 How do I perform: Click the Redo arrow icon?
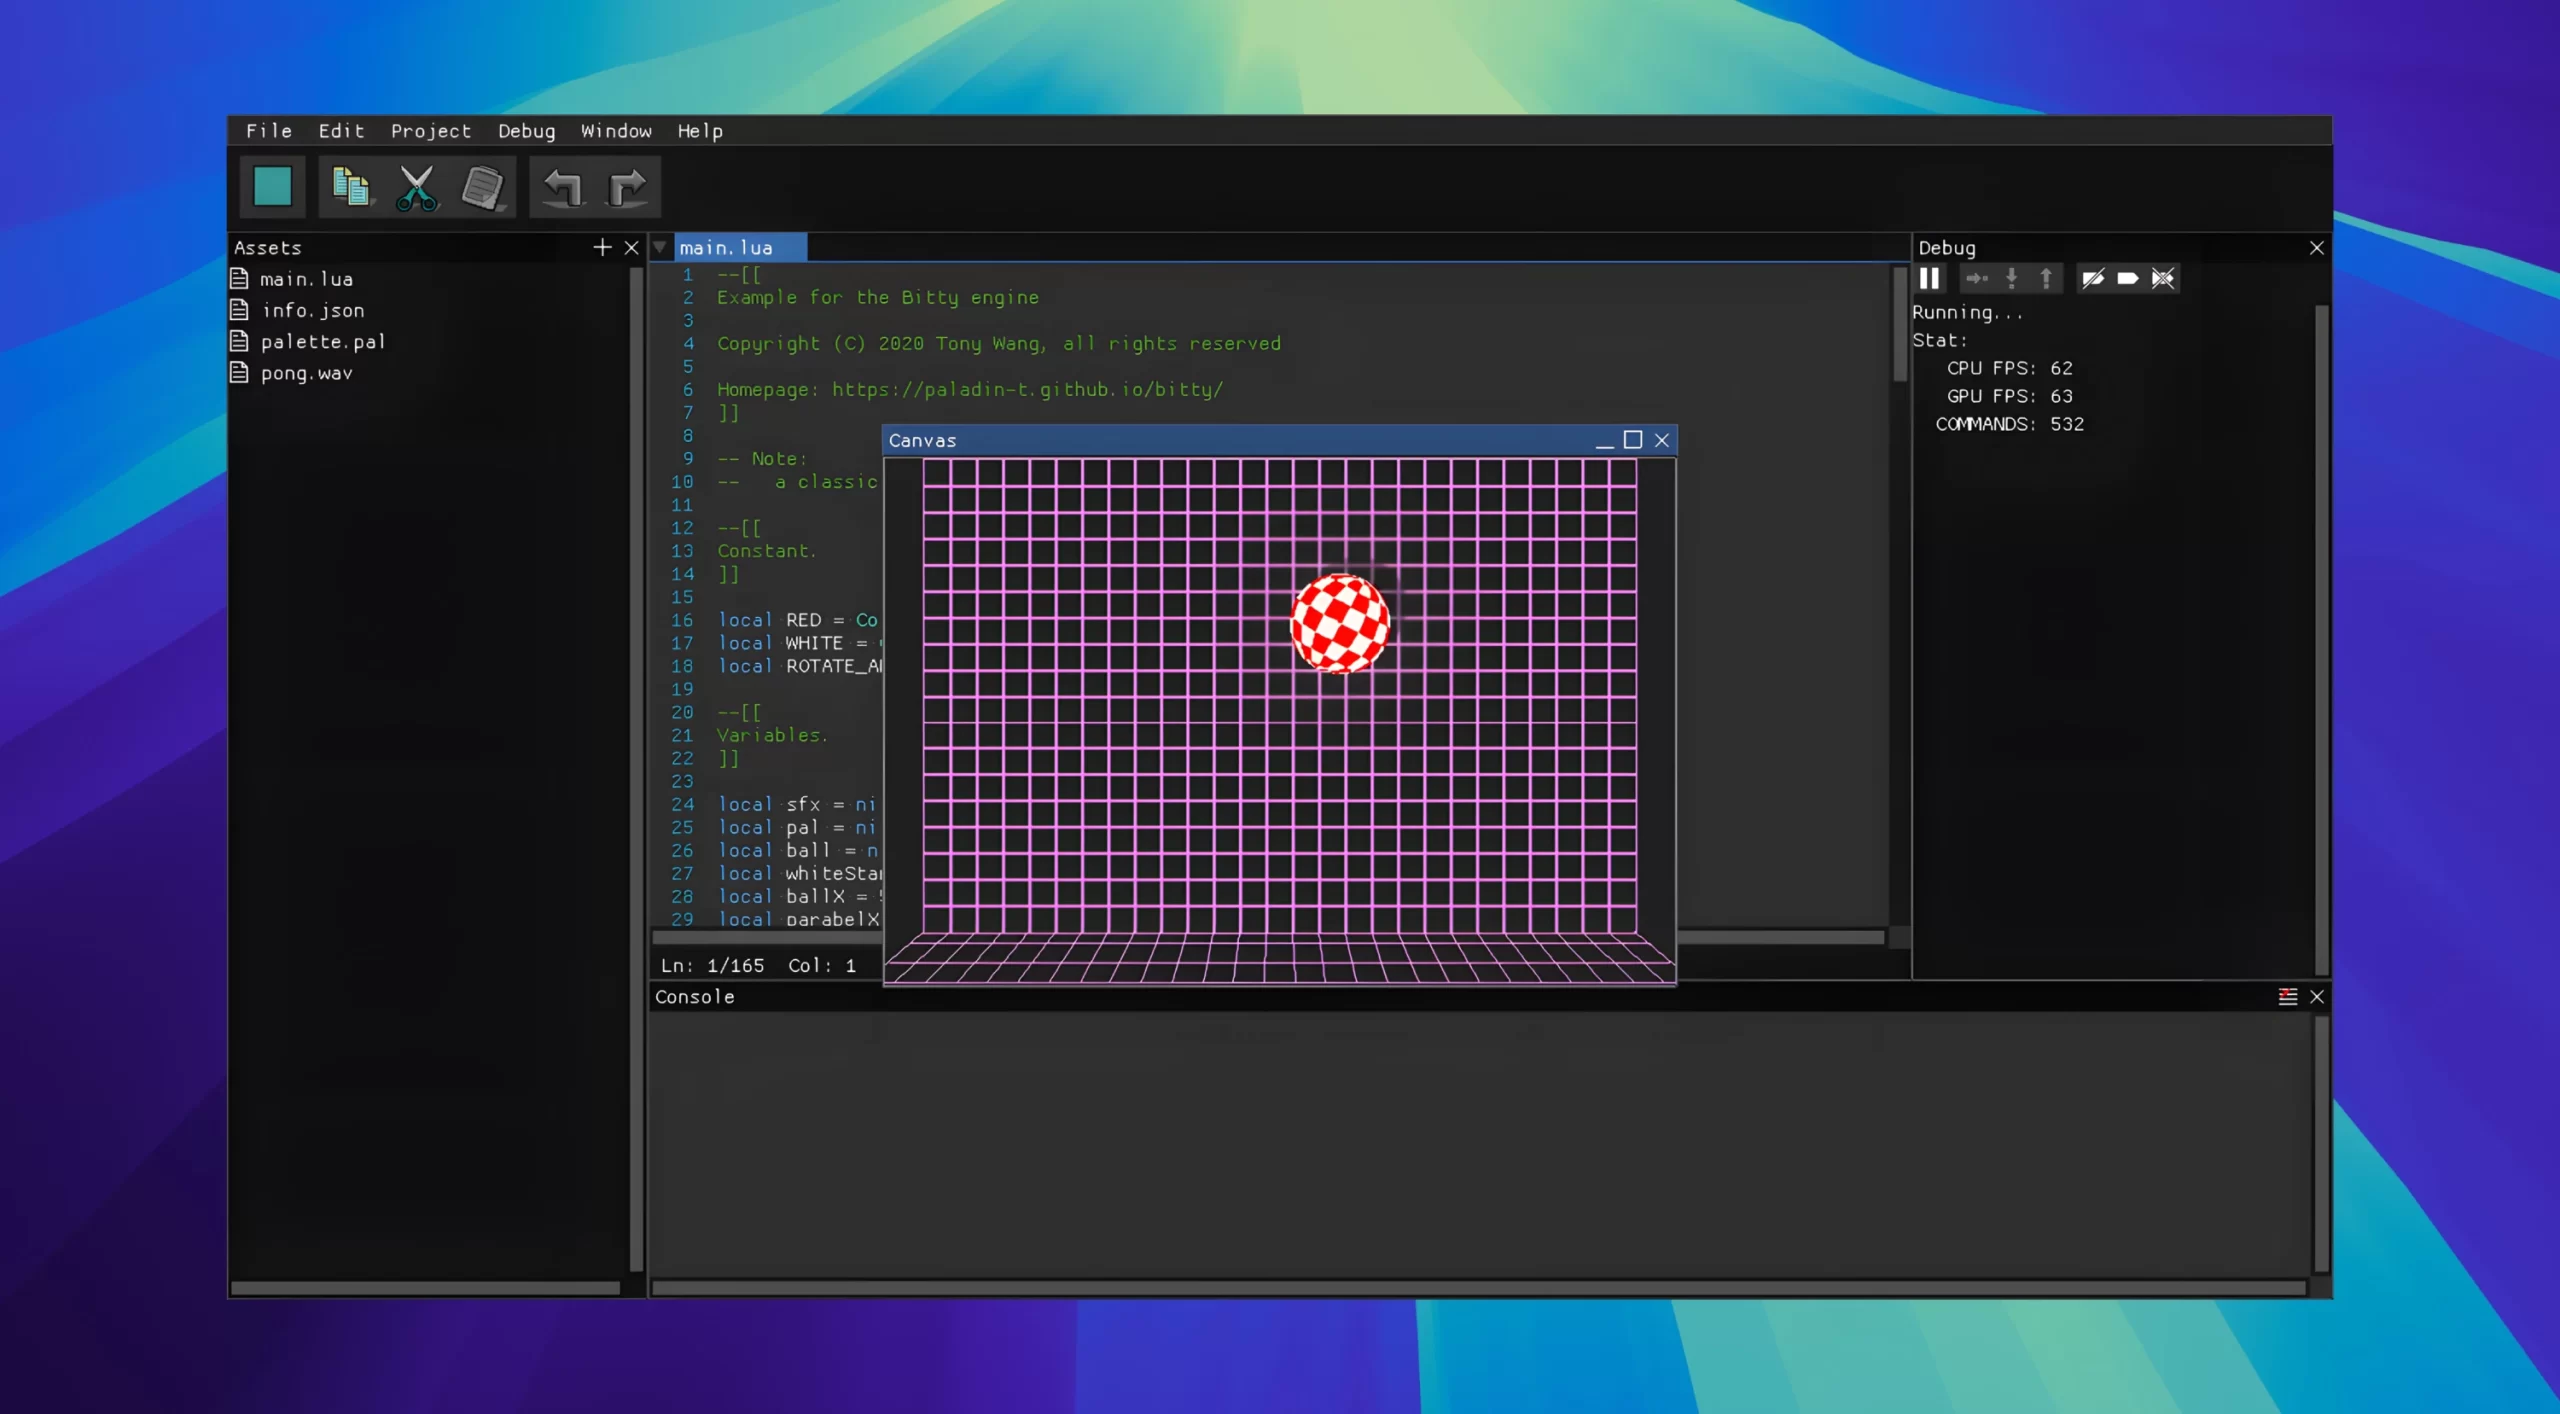tap(627, 187)
